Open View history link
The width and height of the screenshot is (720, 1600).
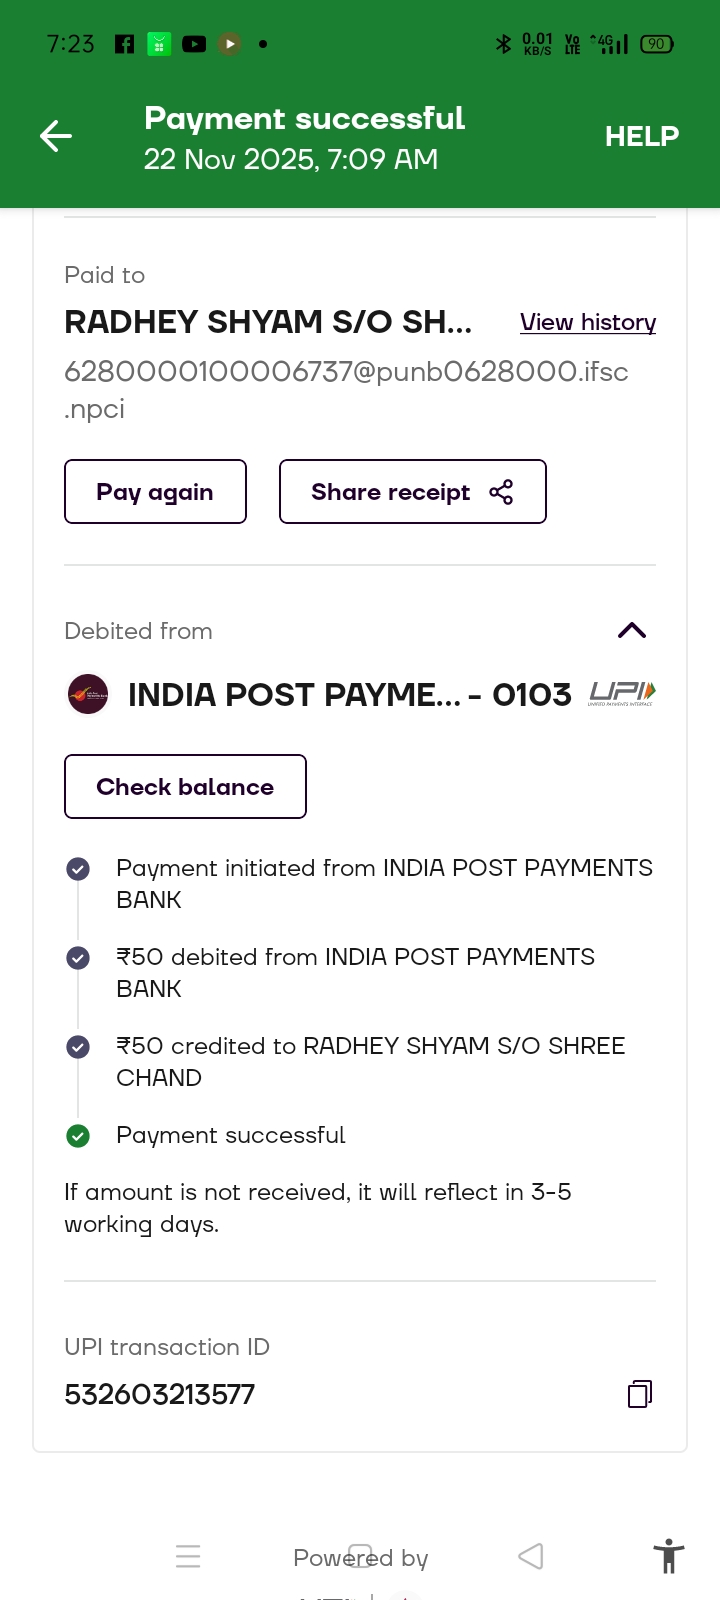(588, 322)
